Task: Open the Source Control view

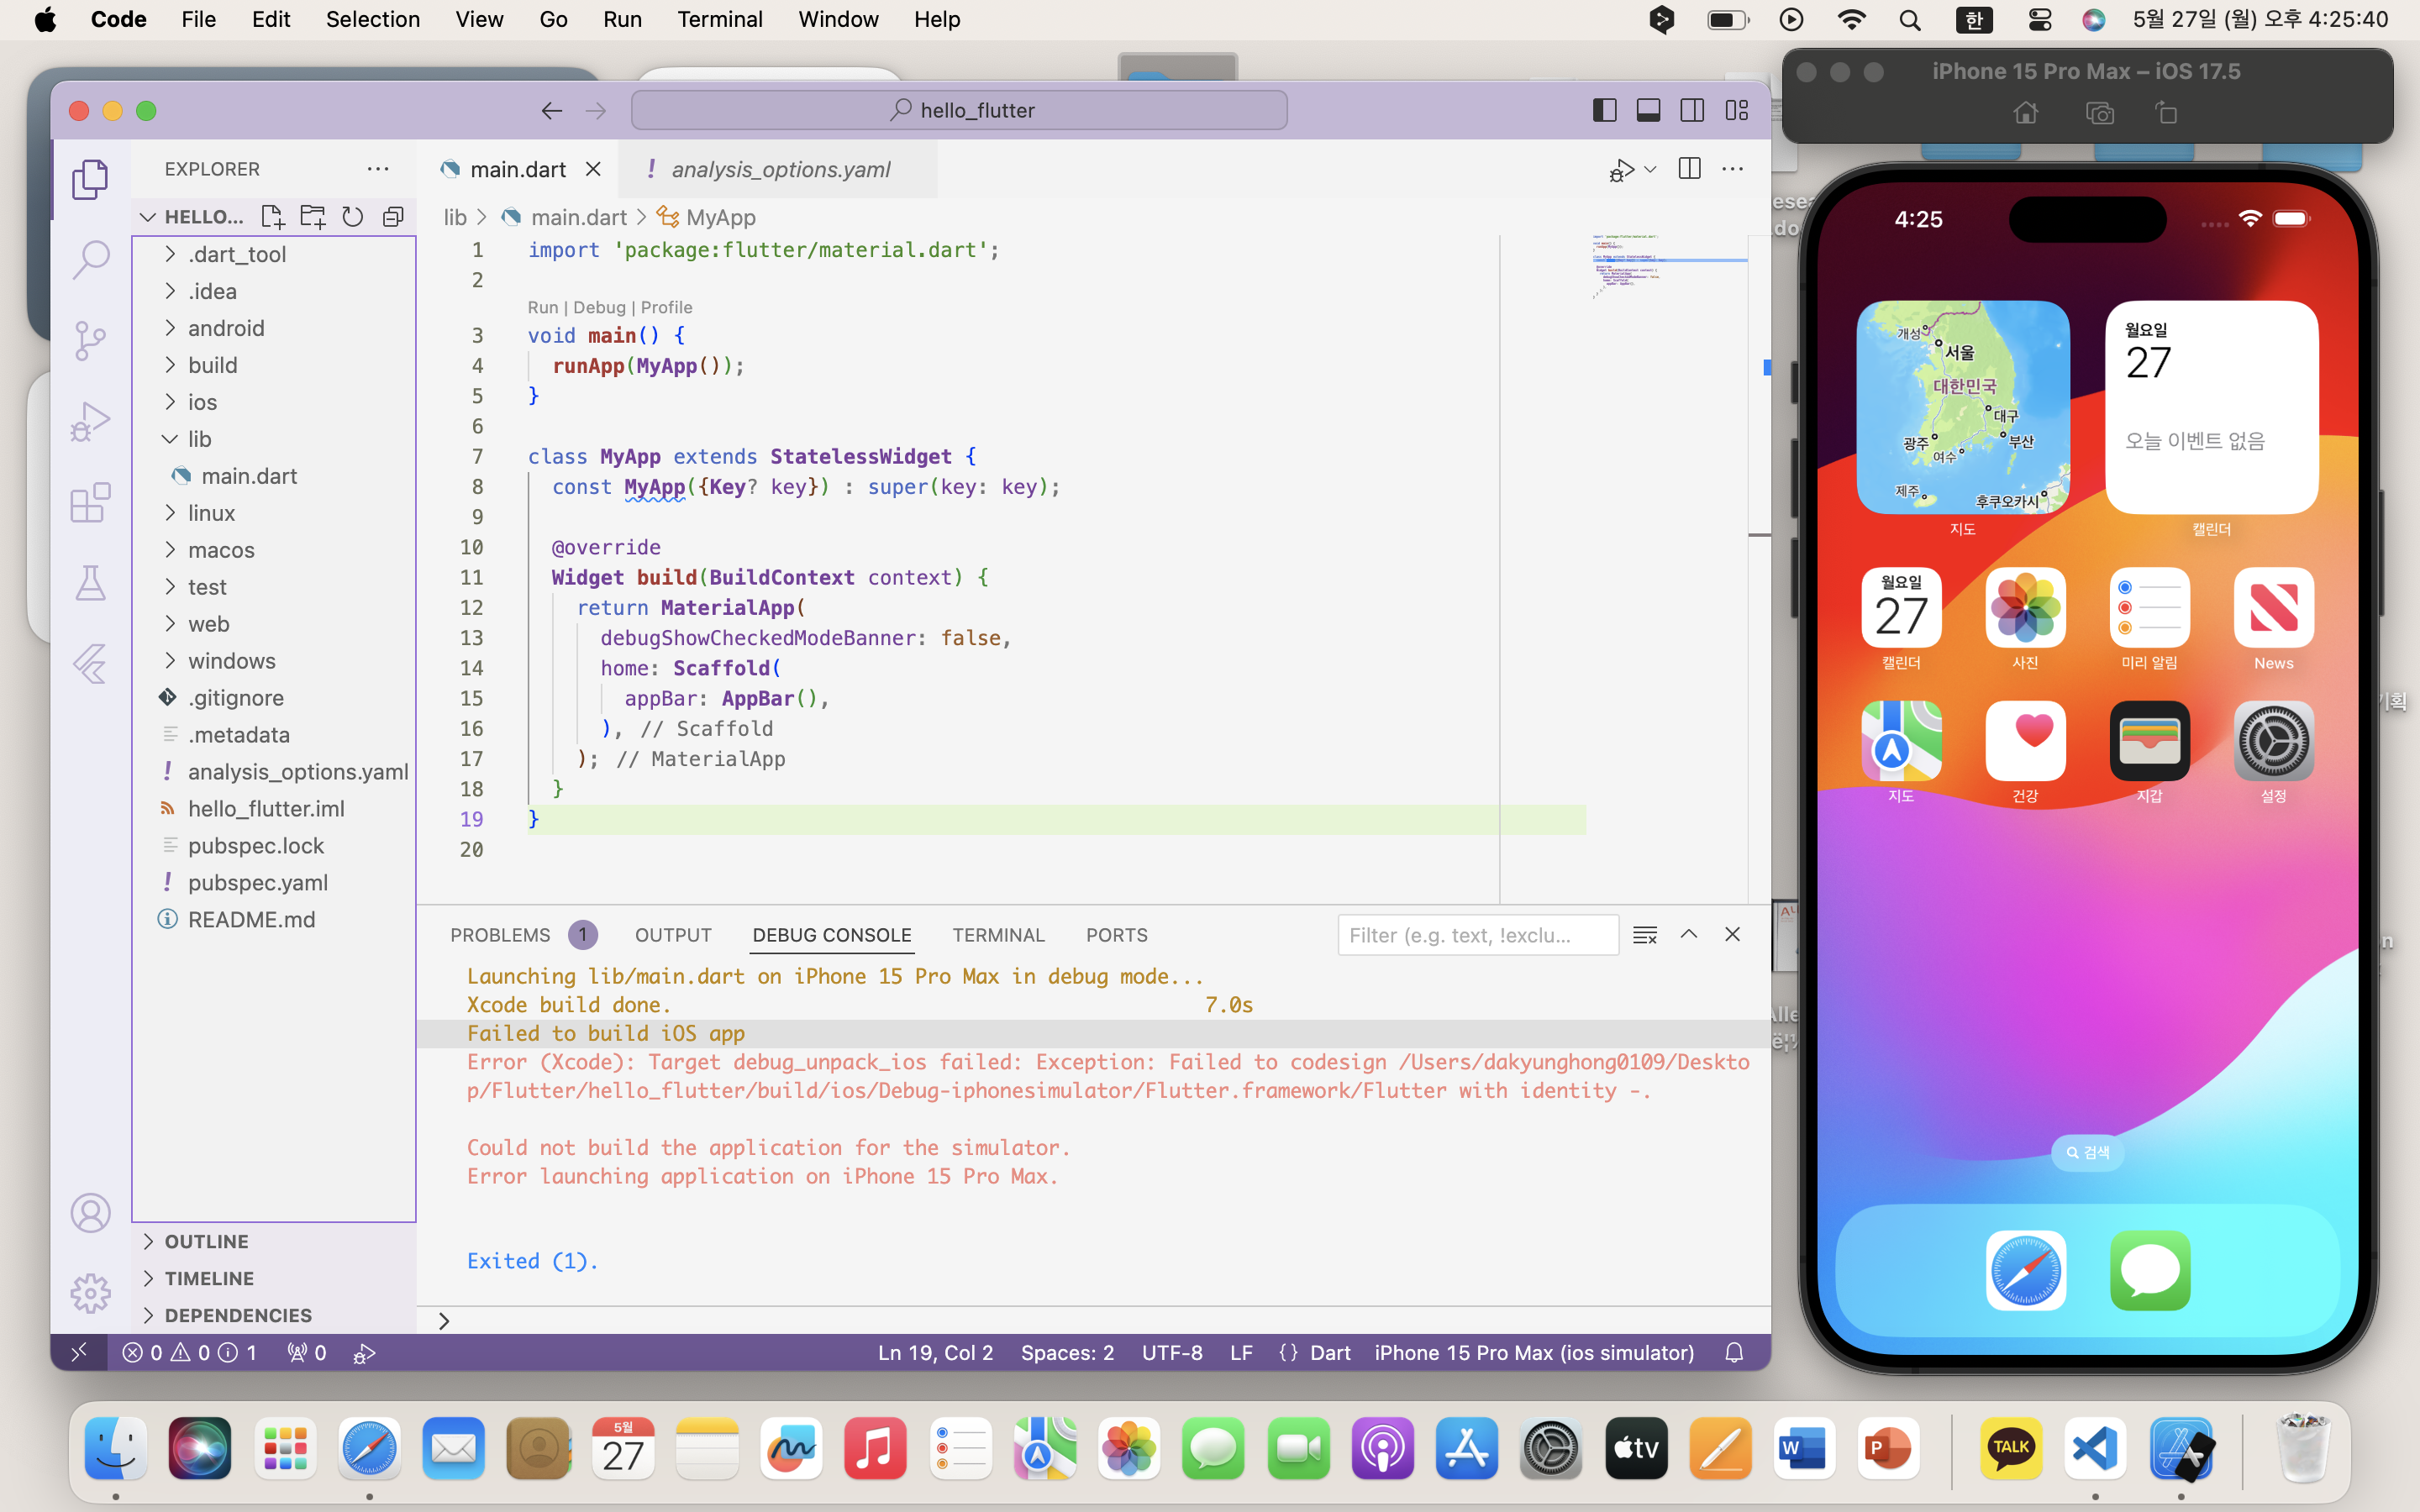Action: pyautogui.click(x=90, y=341)
